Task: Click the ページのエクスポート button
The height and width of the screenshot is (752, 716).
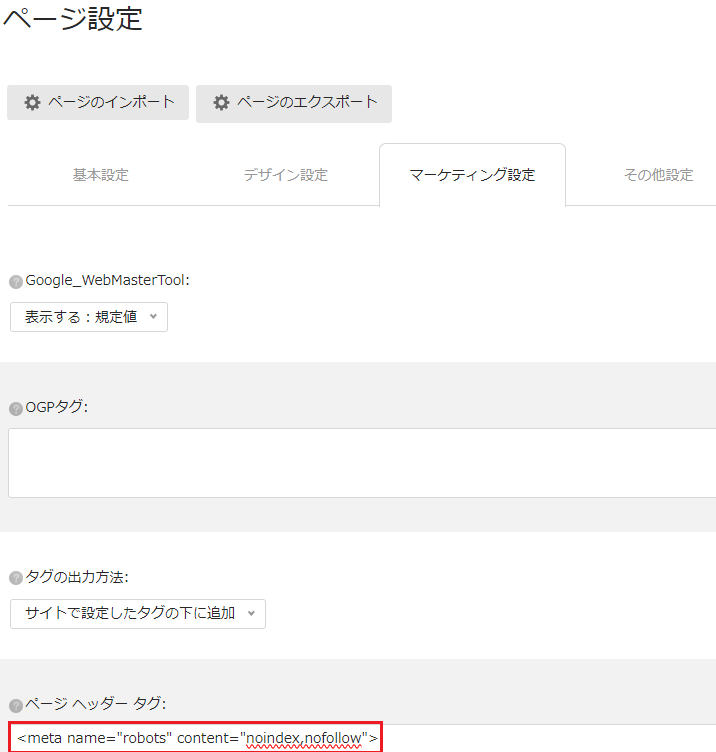Action: point(294,104)
